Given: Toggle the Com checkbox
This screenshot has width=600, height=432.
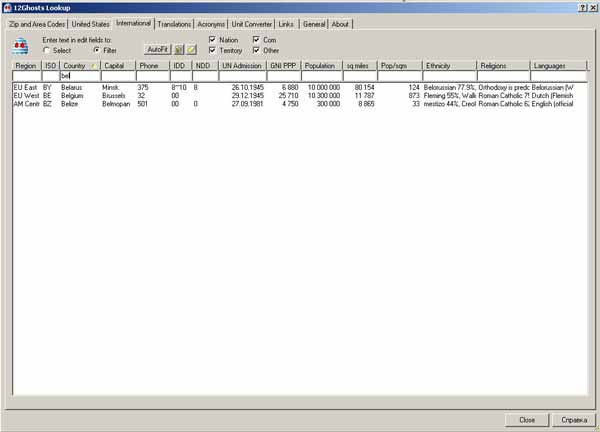Looking at the screenshot, I should (256, 39).
